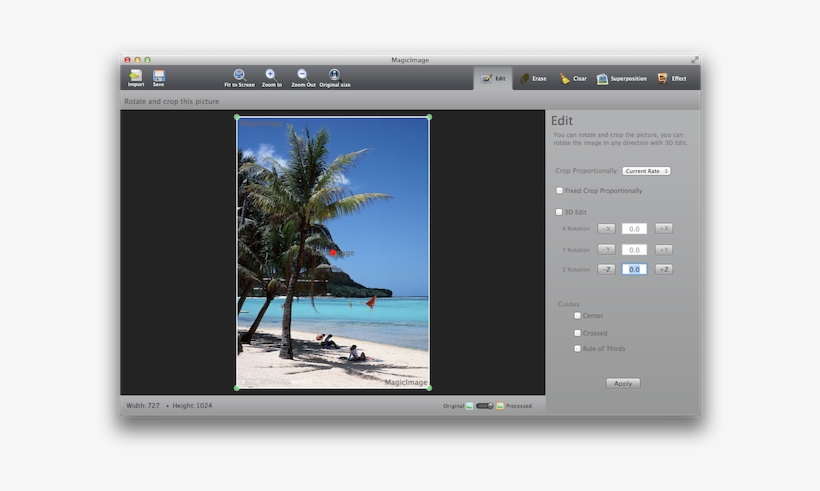This screenshot has width=820, height=491.
Task: Enable Fixed Crop Proportionally checkbox
Action: [x=560, y=190]
